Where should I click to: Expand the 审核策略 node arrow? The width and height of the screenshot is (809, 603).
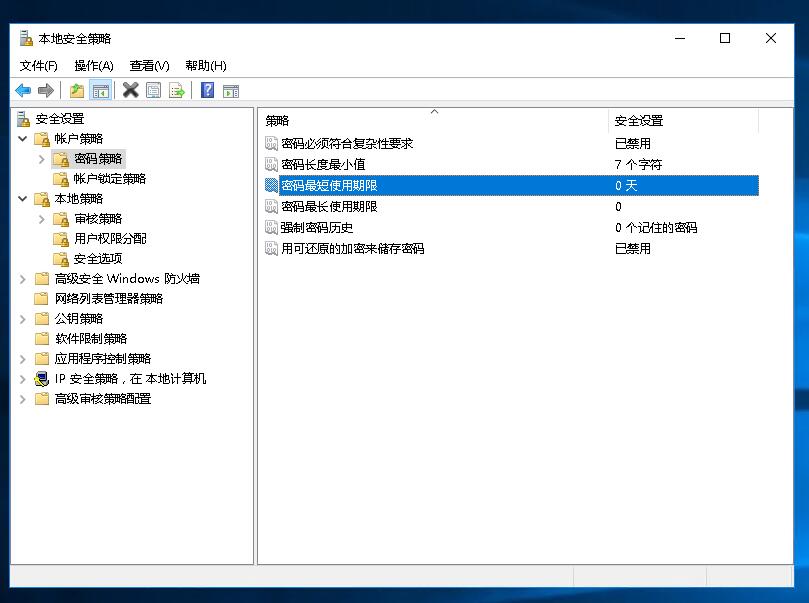click(42, 219)
